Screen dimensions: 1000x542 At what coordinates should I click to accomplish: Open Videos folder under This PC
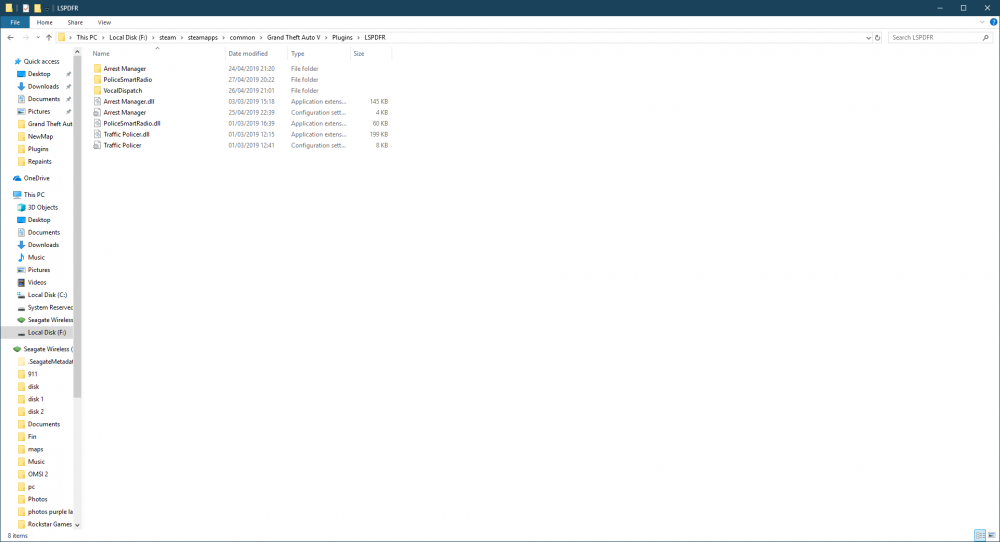pos(37,282)
